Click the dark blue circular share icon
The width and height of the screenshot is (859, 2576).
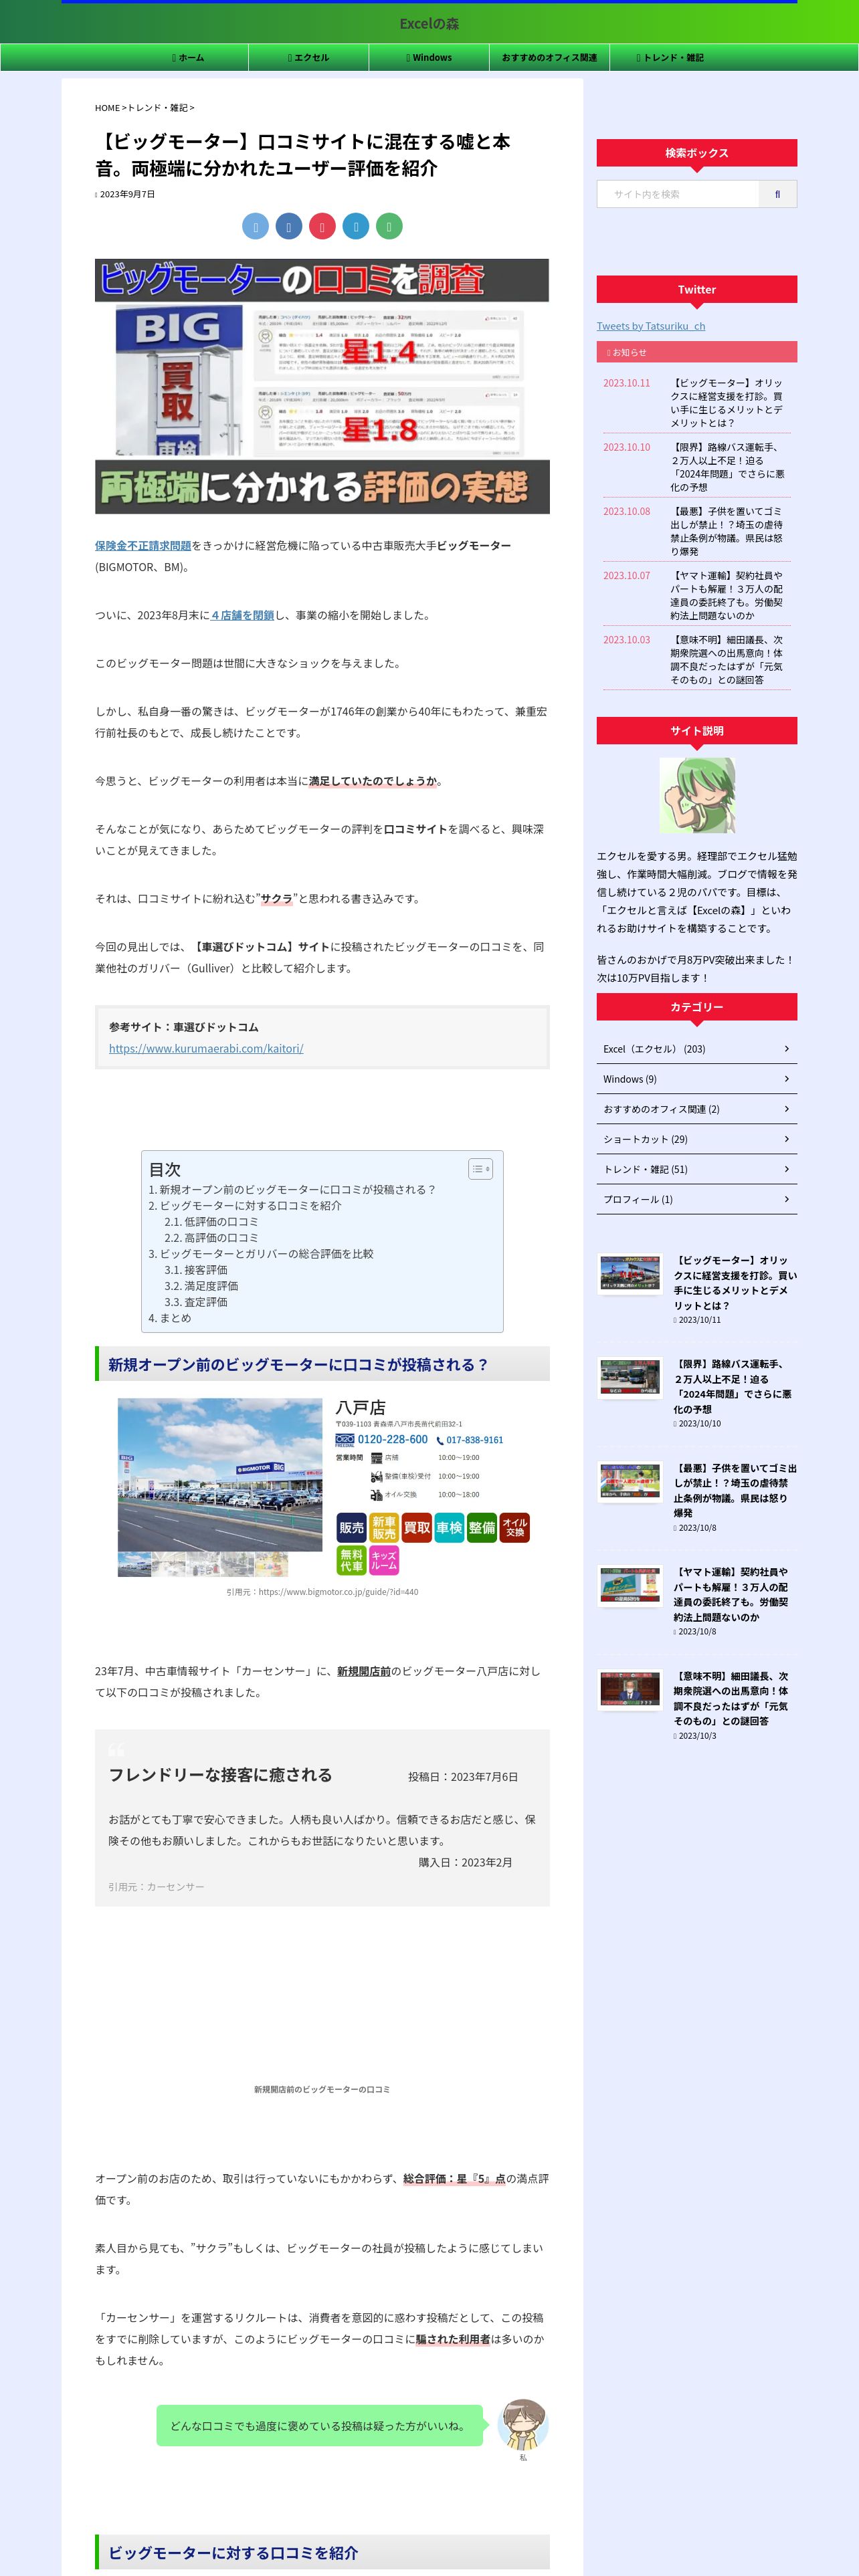tap(289, 227)
